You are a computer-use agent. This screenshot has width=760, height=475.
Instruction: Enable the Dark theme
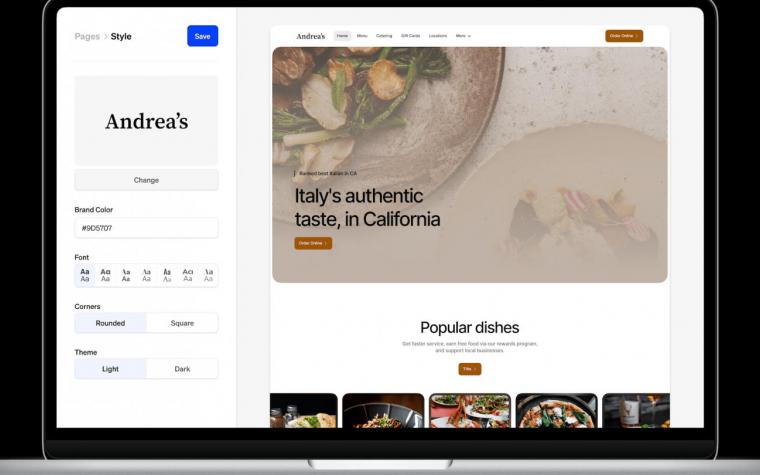(182, 369)
